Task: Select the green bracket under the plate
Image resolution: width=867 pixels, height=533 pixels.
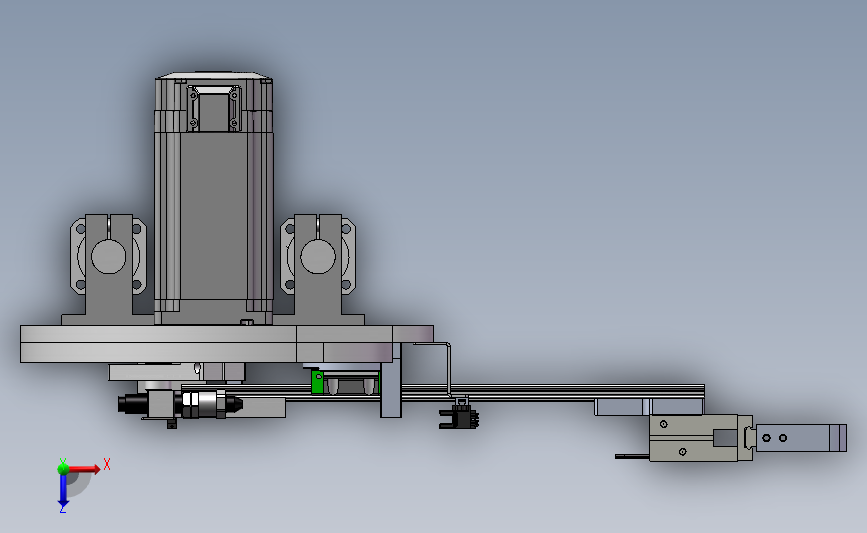Action: pos(317,382)
